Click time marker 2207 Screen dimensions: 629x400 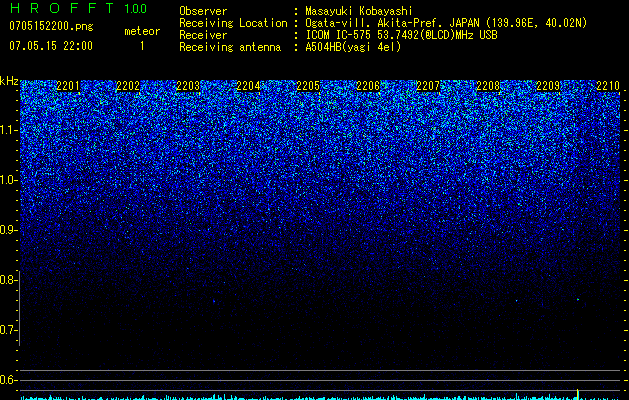tap(428, 86)
